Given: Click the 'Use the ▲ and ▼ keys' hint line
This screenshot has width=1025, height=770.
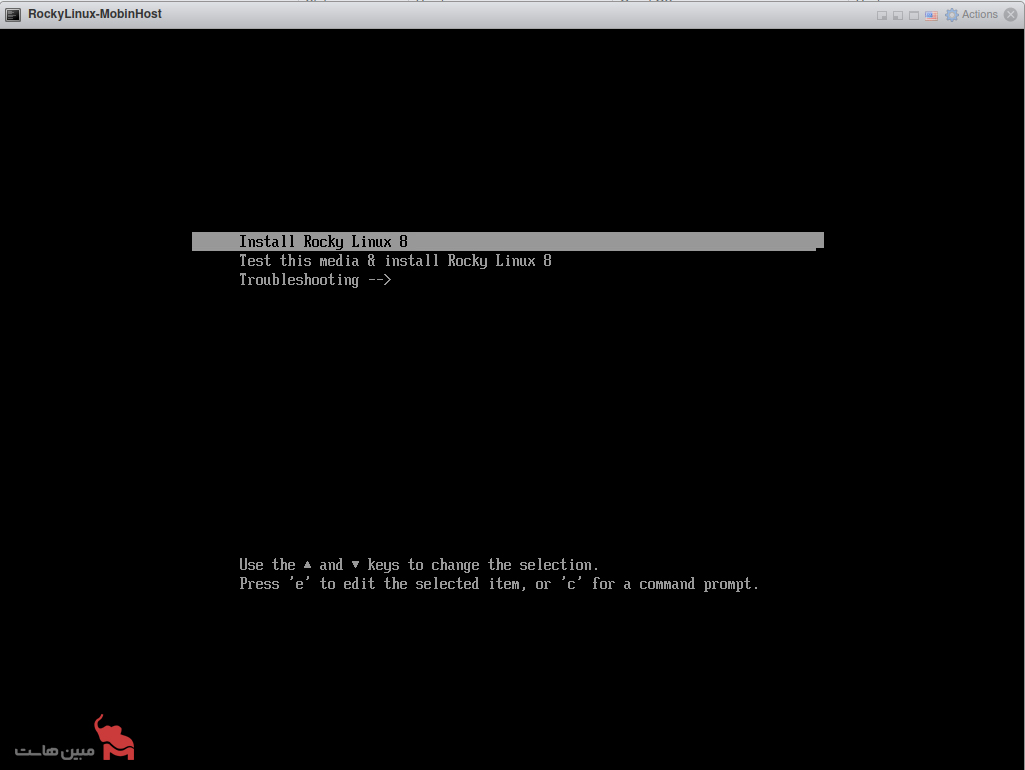Looking at the screenshot, I should point(418,565).
